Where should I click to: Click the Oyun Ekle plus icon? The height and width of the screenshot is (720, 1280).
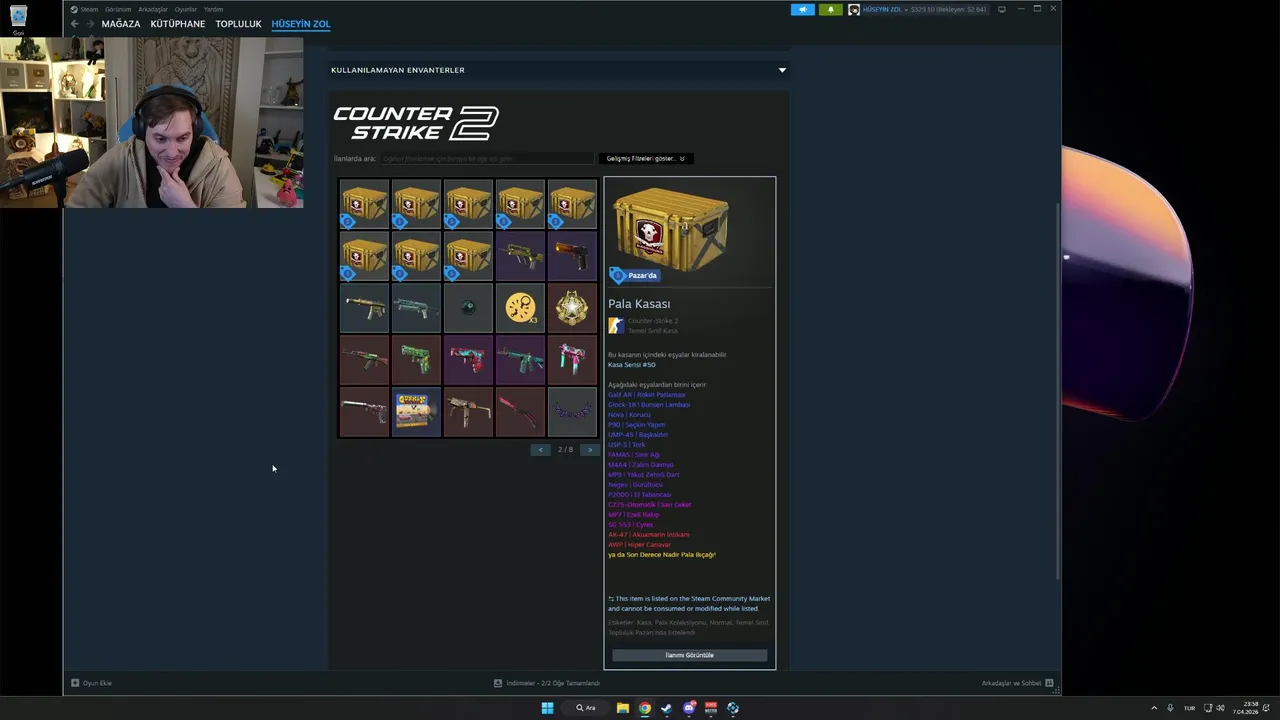pyautogui.click(x=75, y=683)
